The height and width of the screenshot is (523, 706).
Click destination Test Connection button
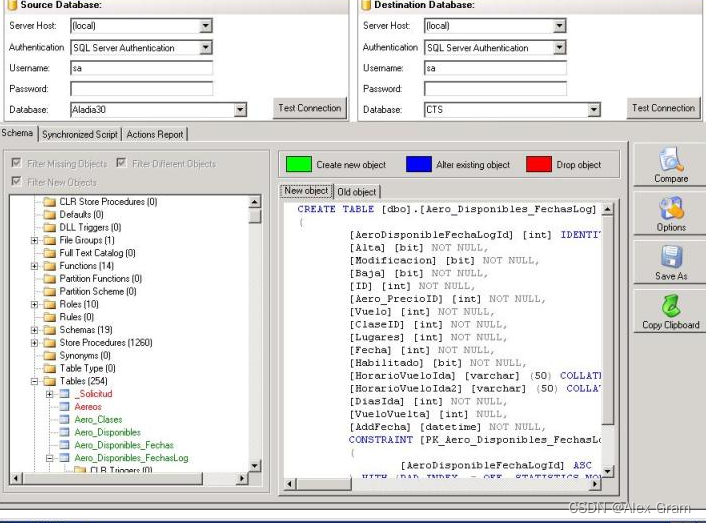663,108
